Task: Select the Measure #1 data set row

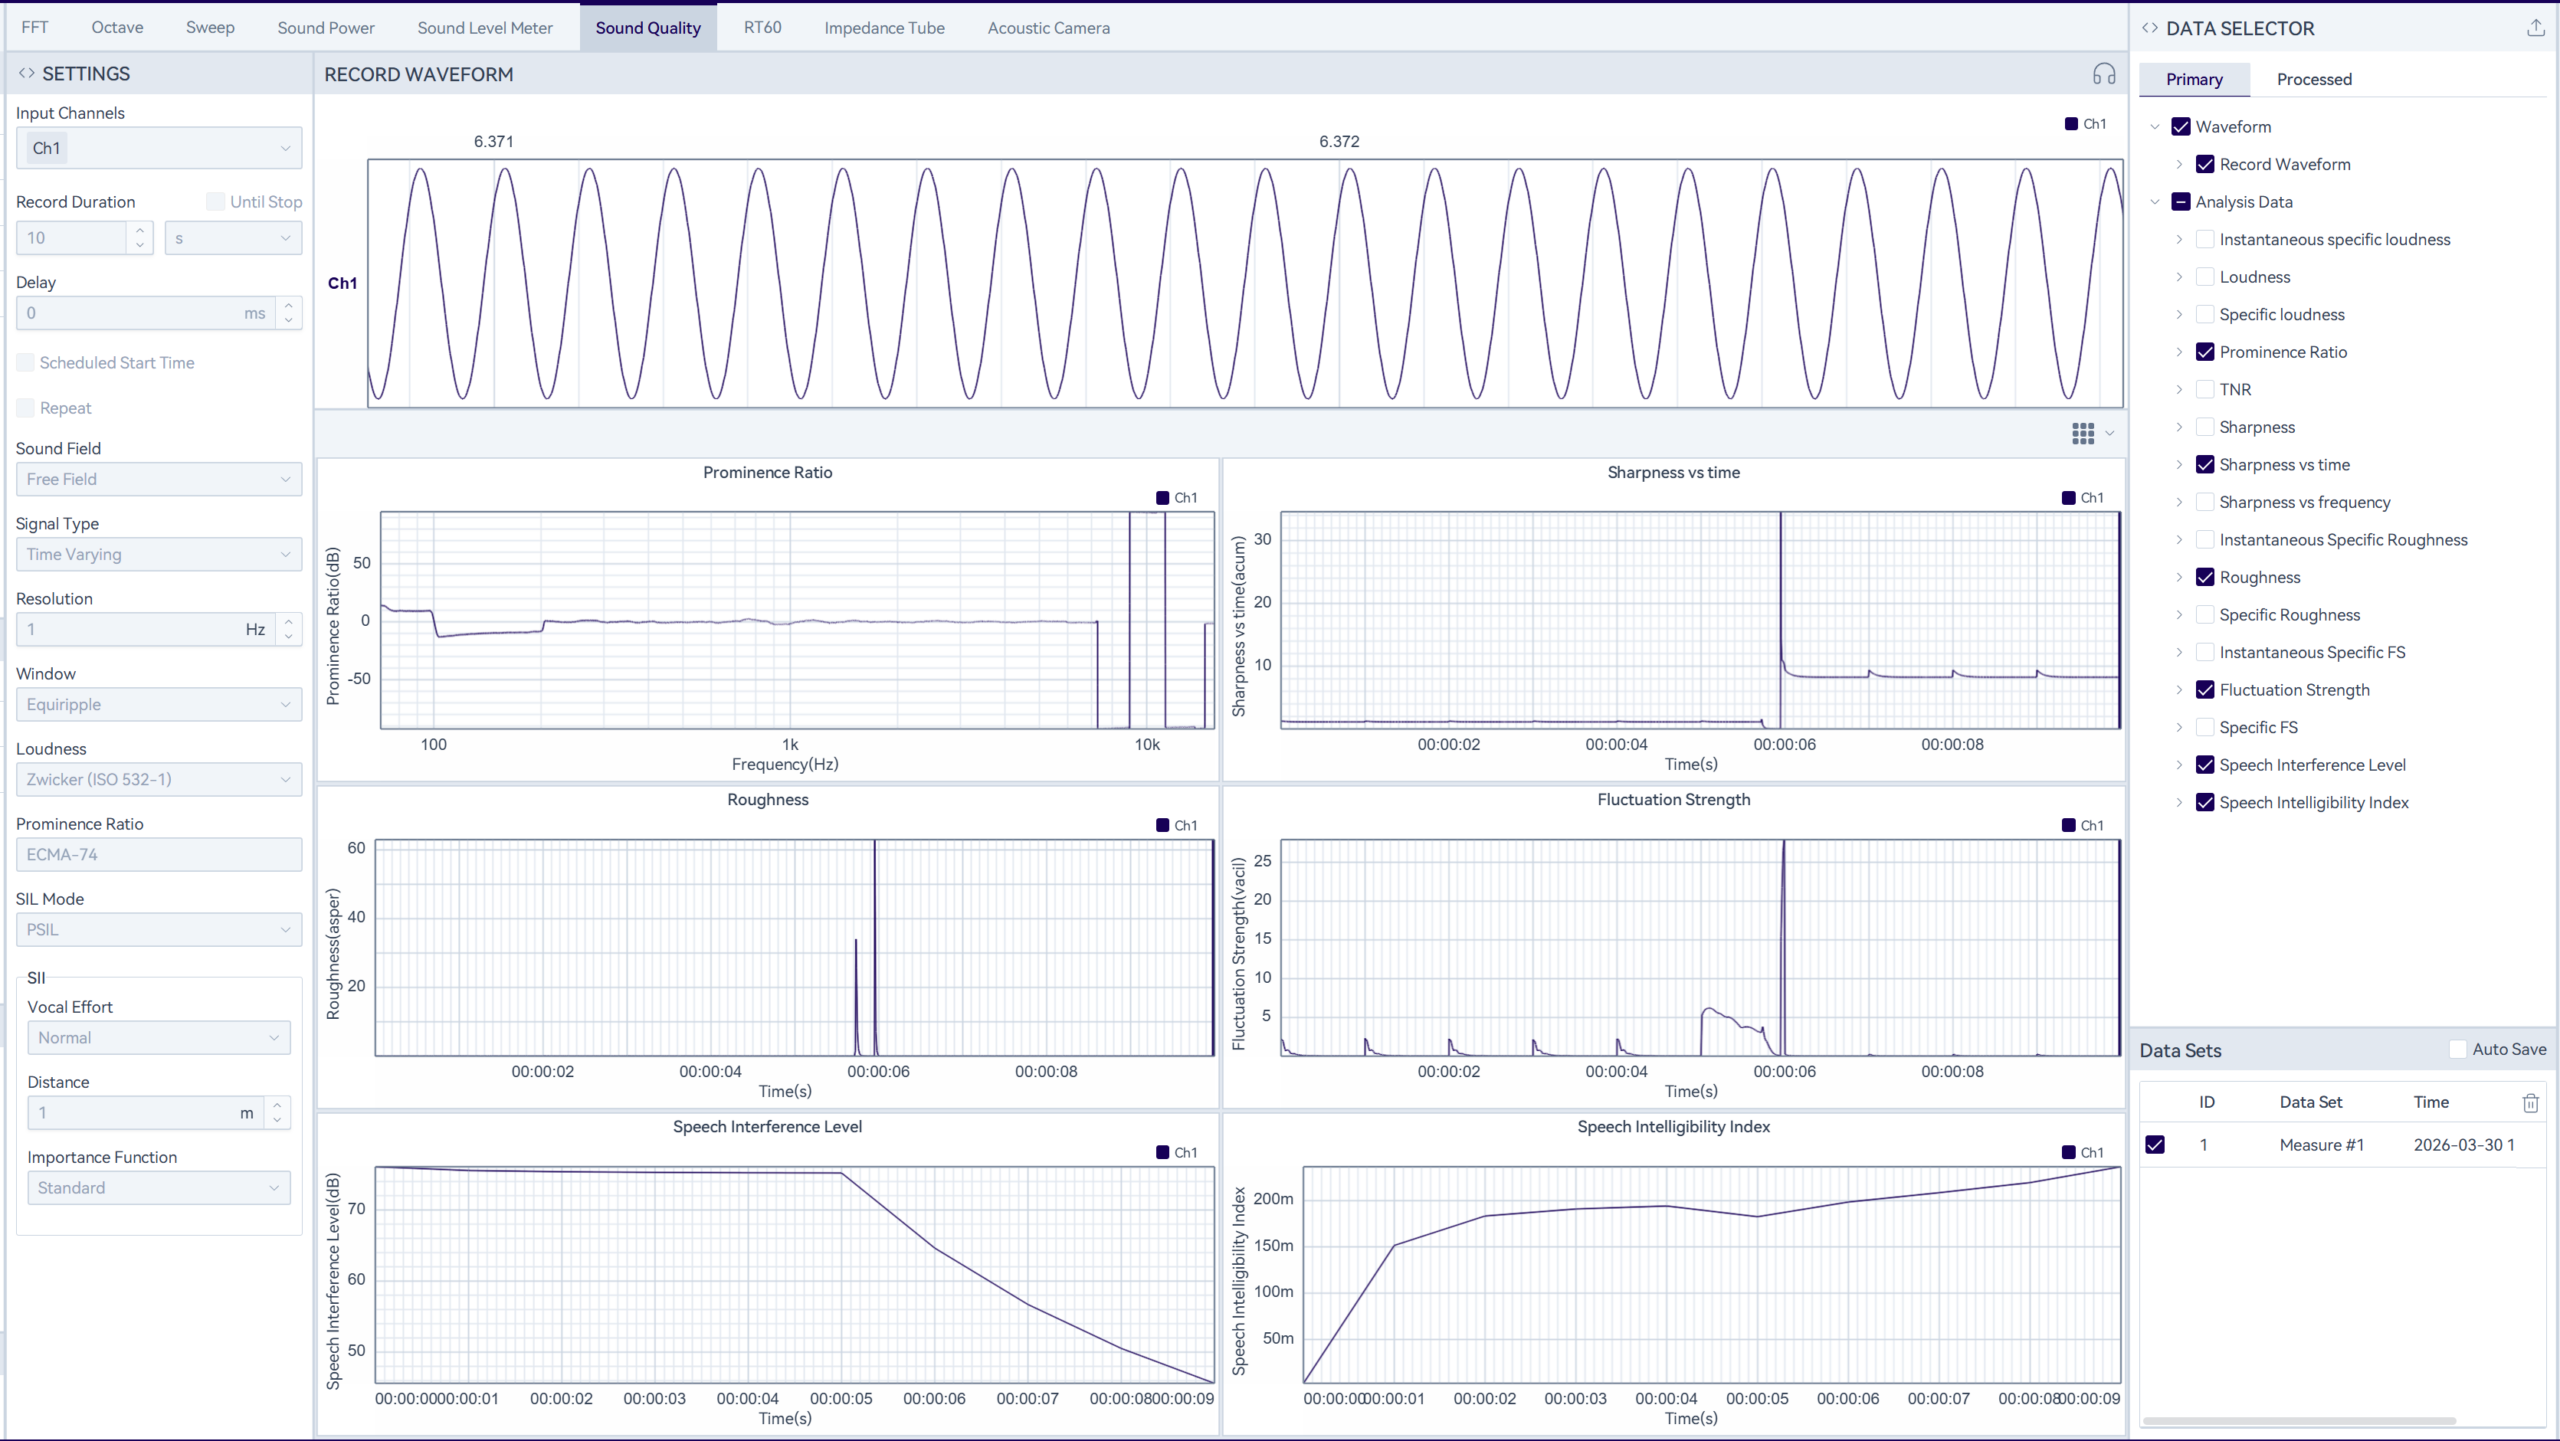Action: [2321, 1145]
